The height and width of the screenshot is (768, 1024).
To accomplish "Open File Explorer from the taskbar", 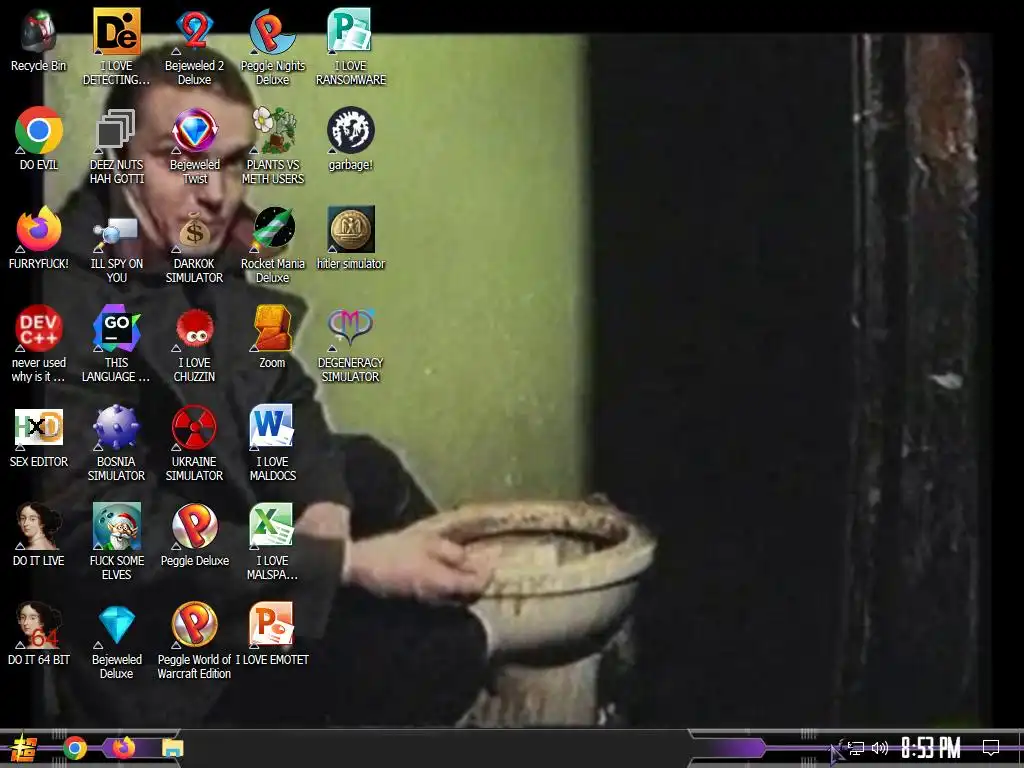I will [172, 748].
